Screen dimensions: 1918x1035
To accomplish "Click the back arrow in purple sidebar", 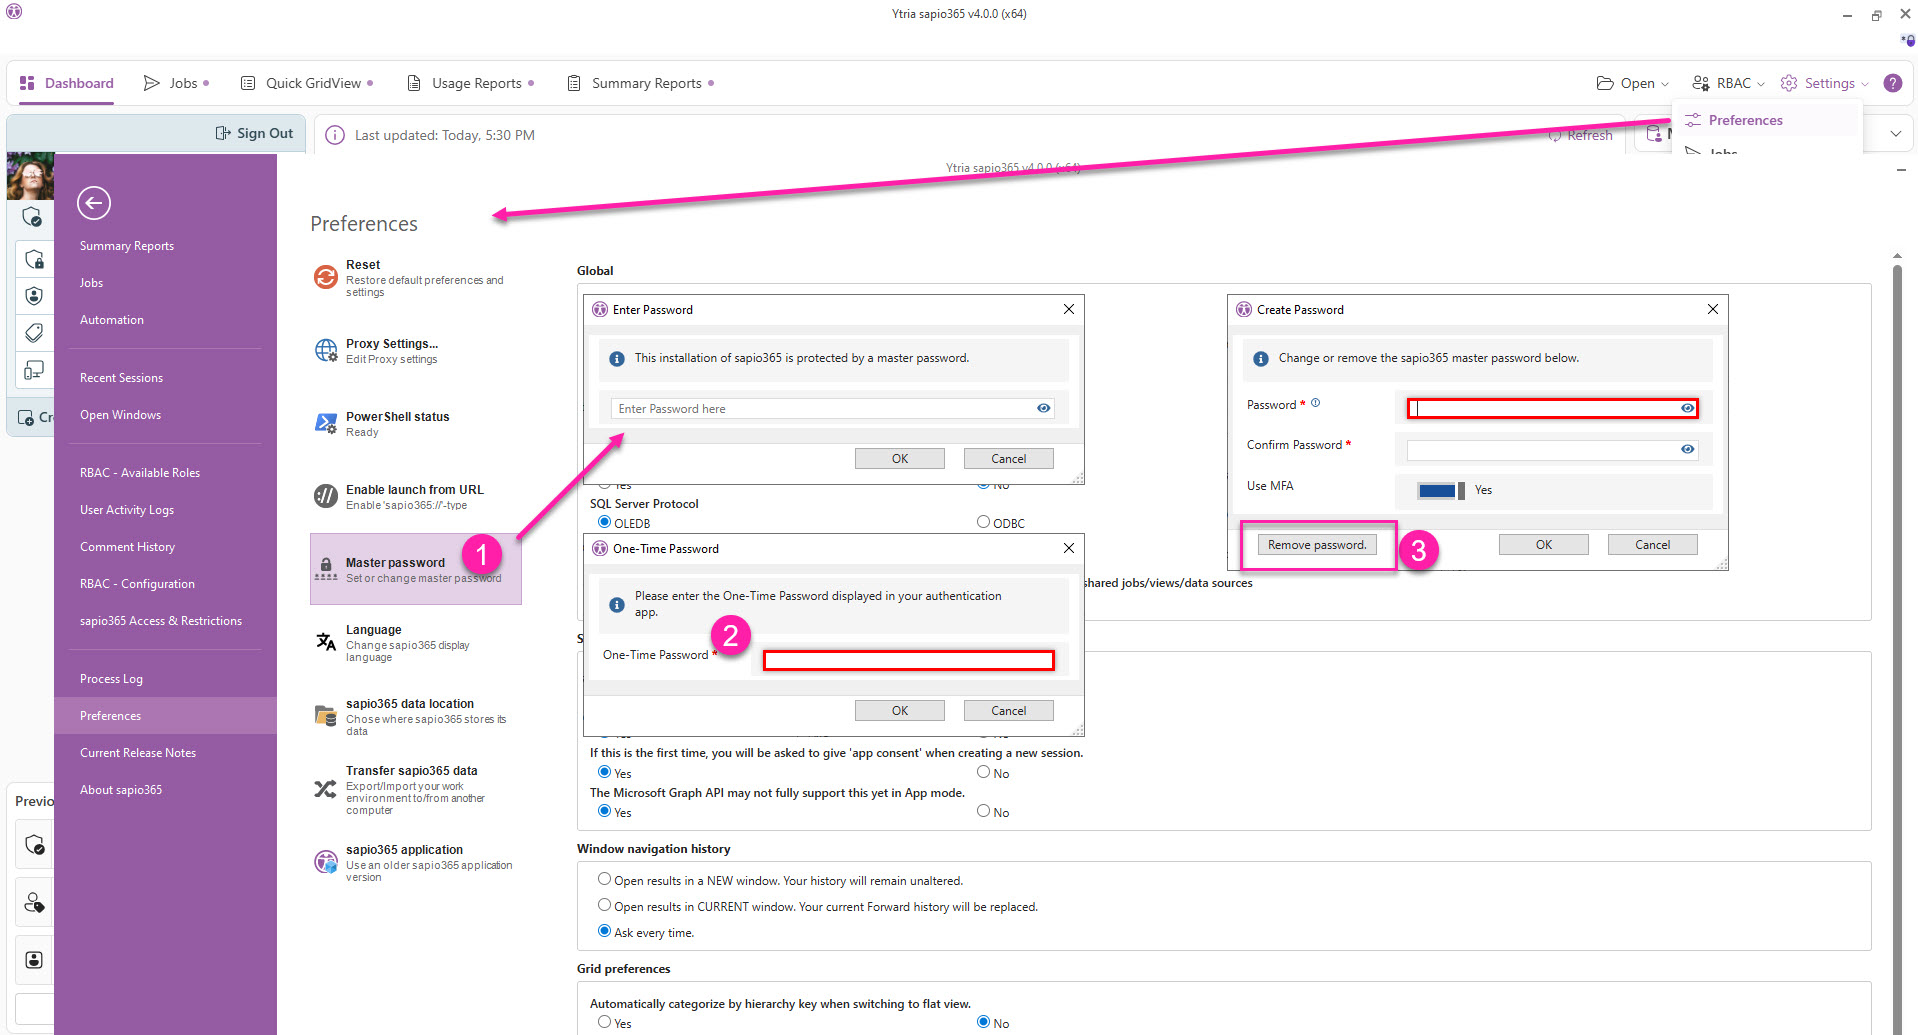I will click(x=94, y=203).
